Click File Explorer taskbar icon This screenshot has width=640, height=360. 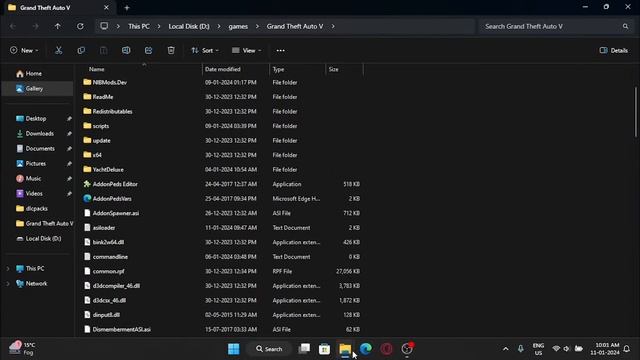click(345, 349)
